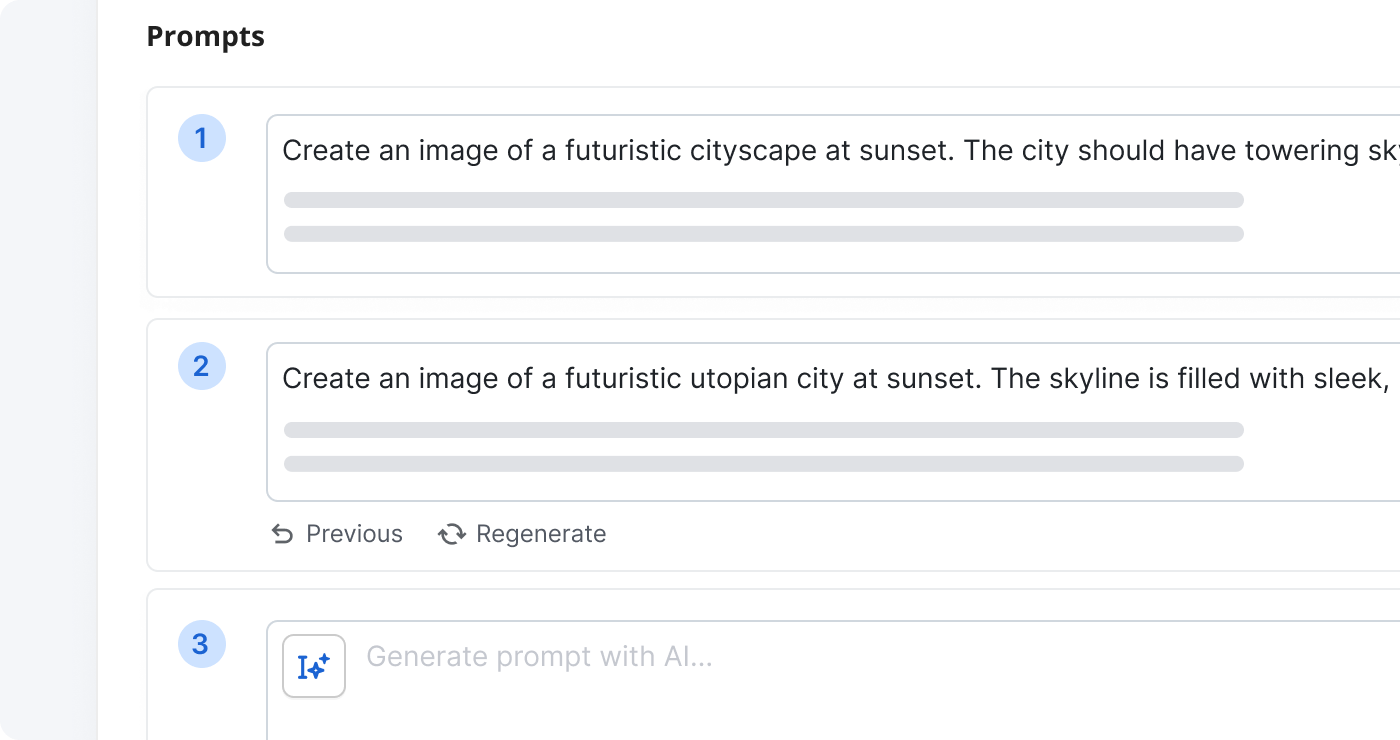
Task: Click the Prompts section heading
Action: tap(206, 36)
